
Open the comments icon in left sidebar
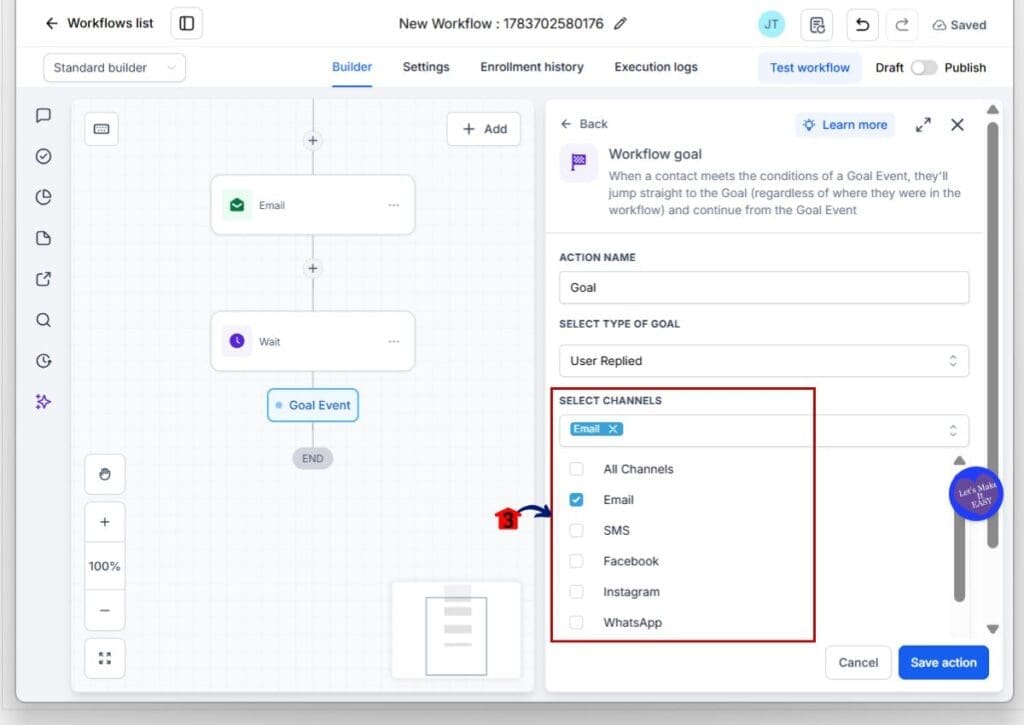43,116
